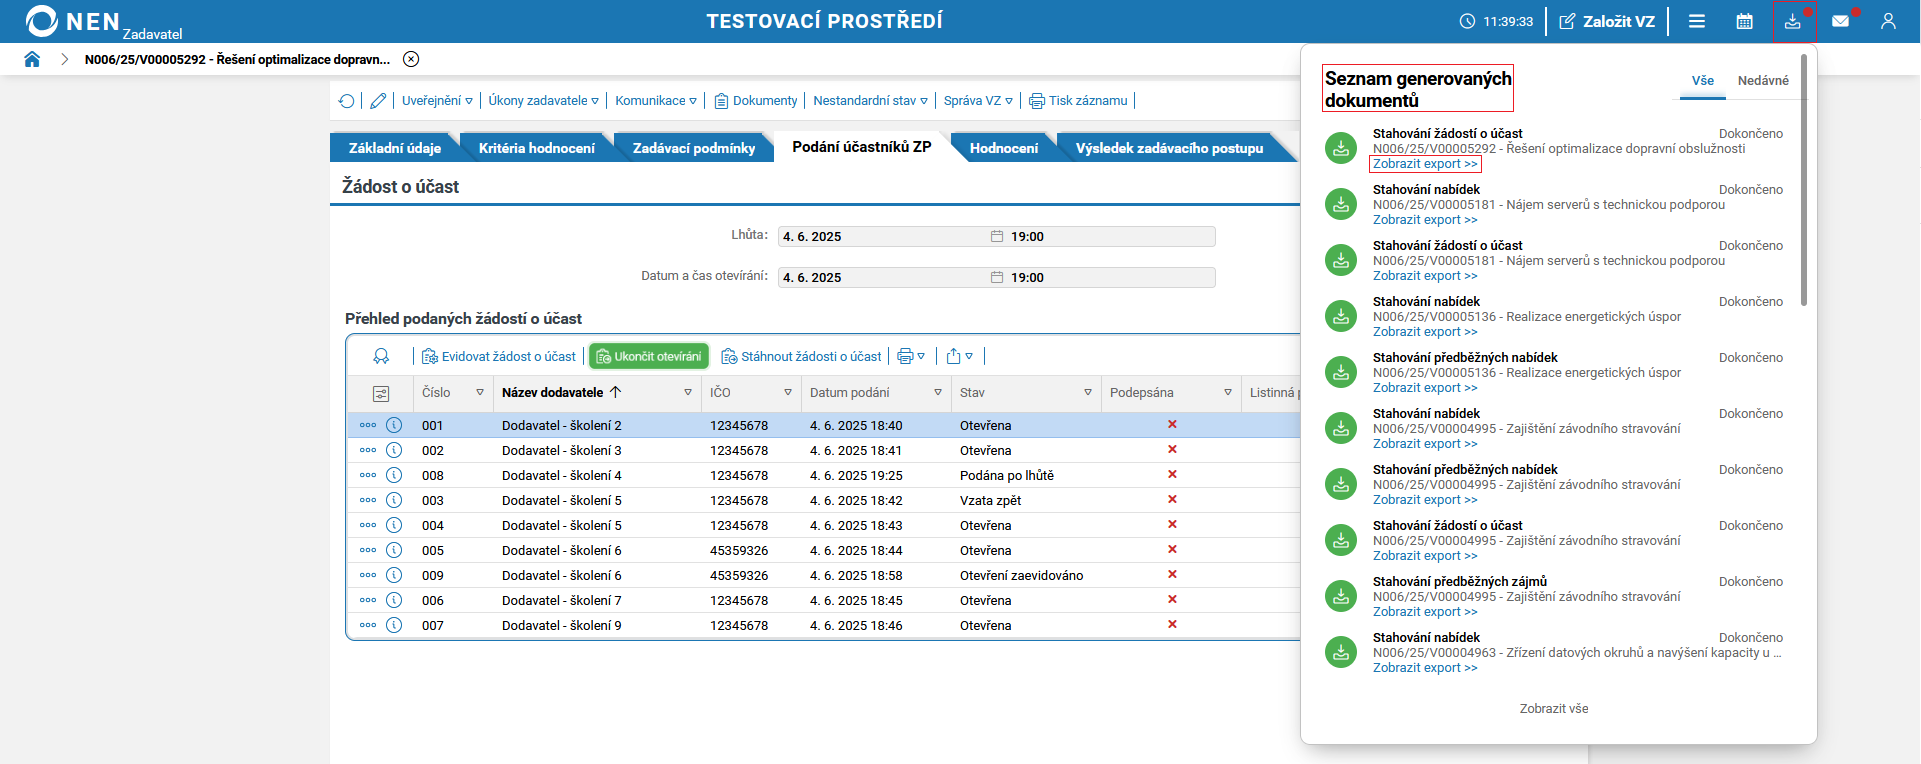Open the hamburger menu in the header
The width and height of the screenshot is (1921, 764).
[1697, 21]
